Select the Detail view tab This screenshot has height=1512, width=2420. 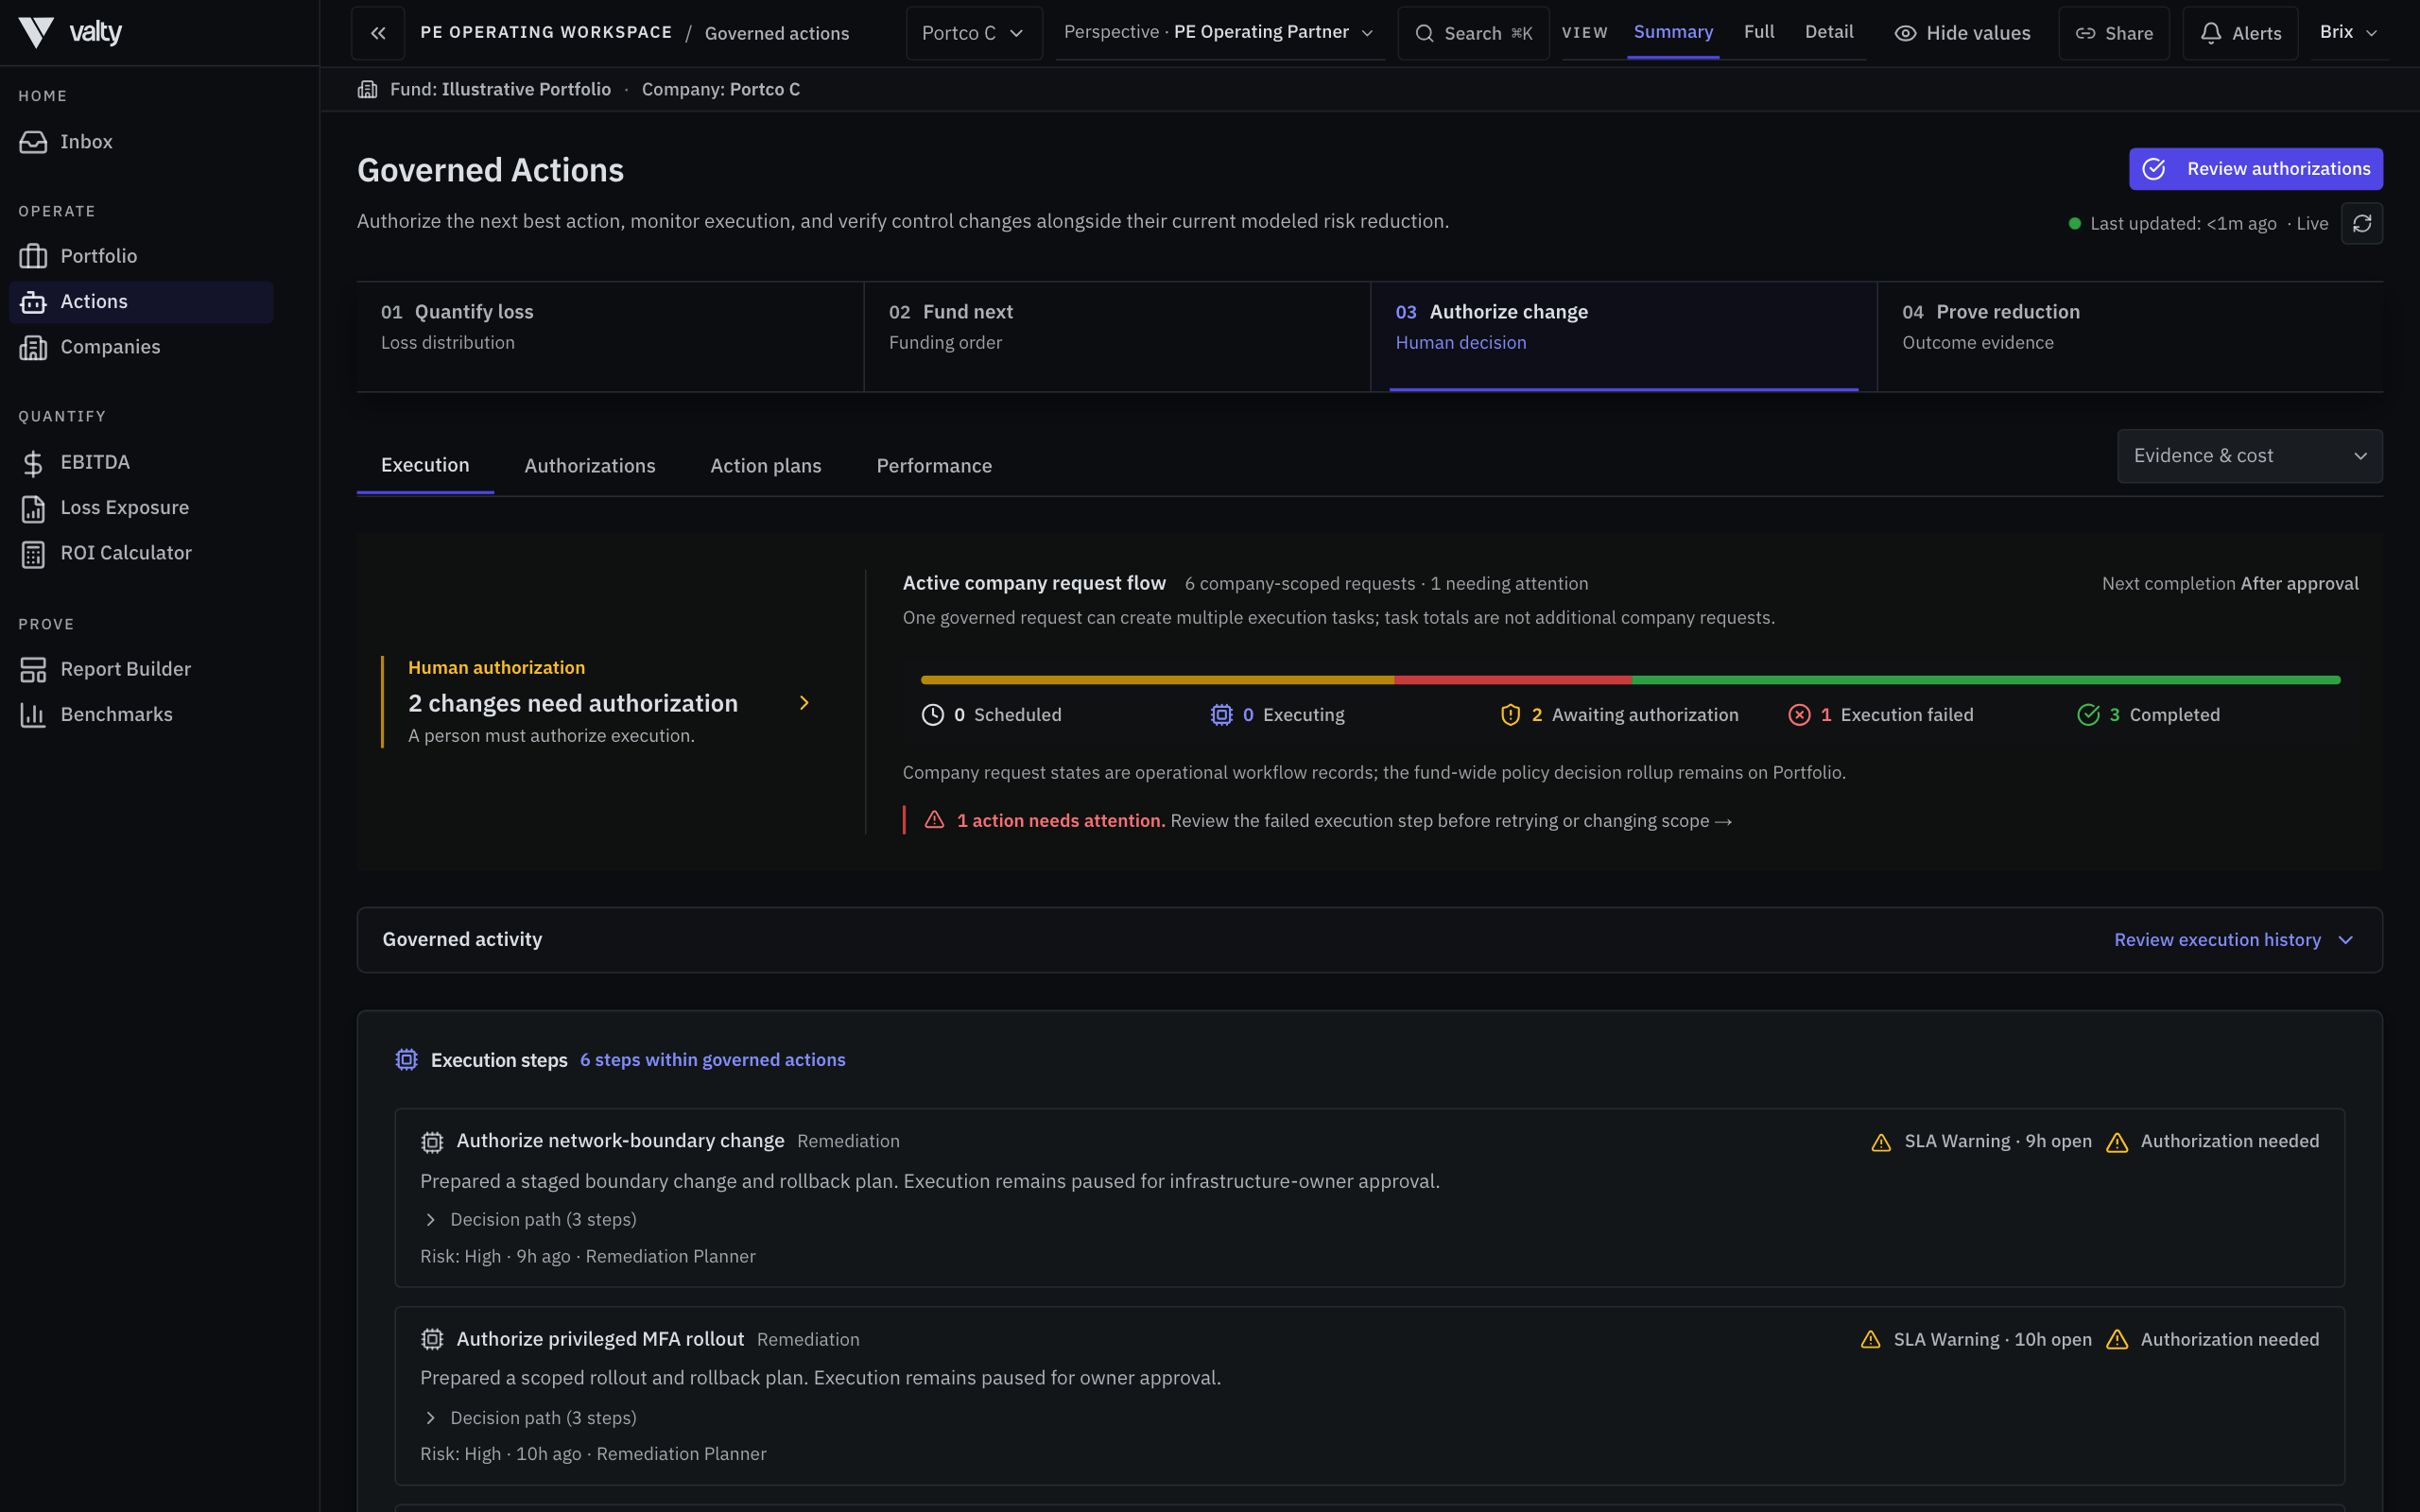click(1829, 32)
